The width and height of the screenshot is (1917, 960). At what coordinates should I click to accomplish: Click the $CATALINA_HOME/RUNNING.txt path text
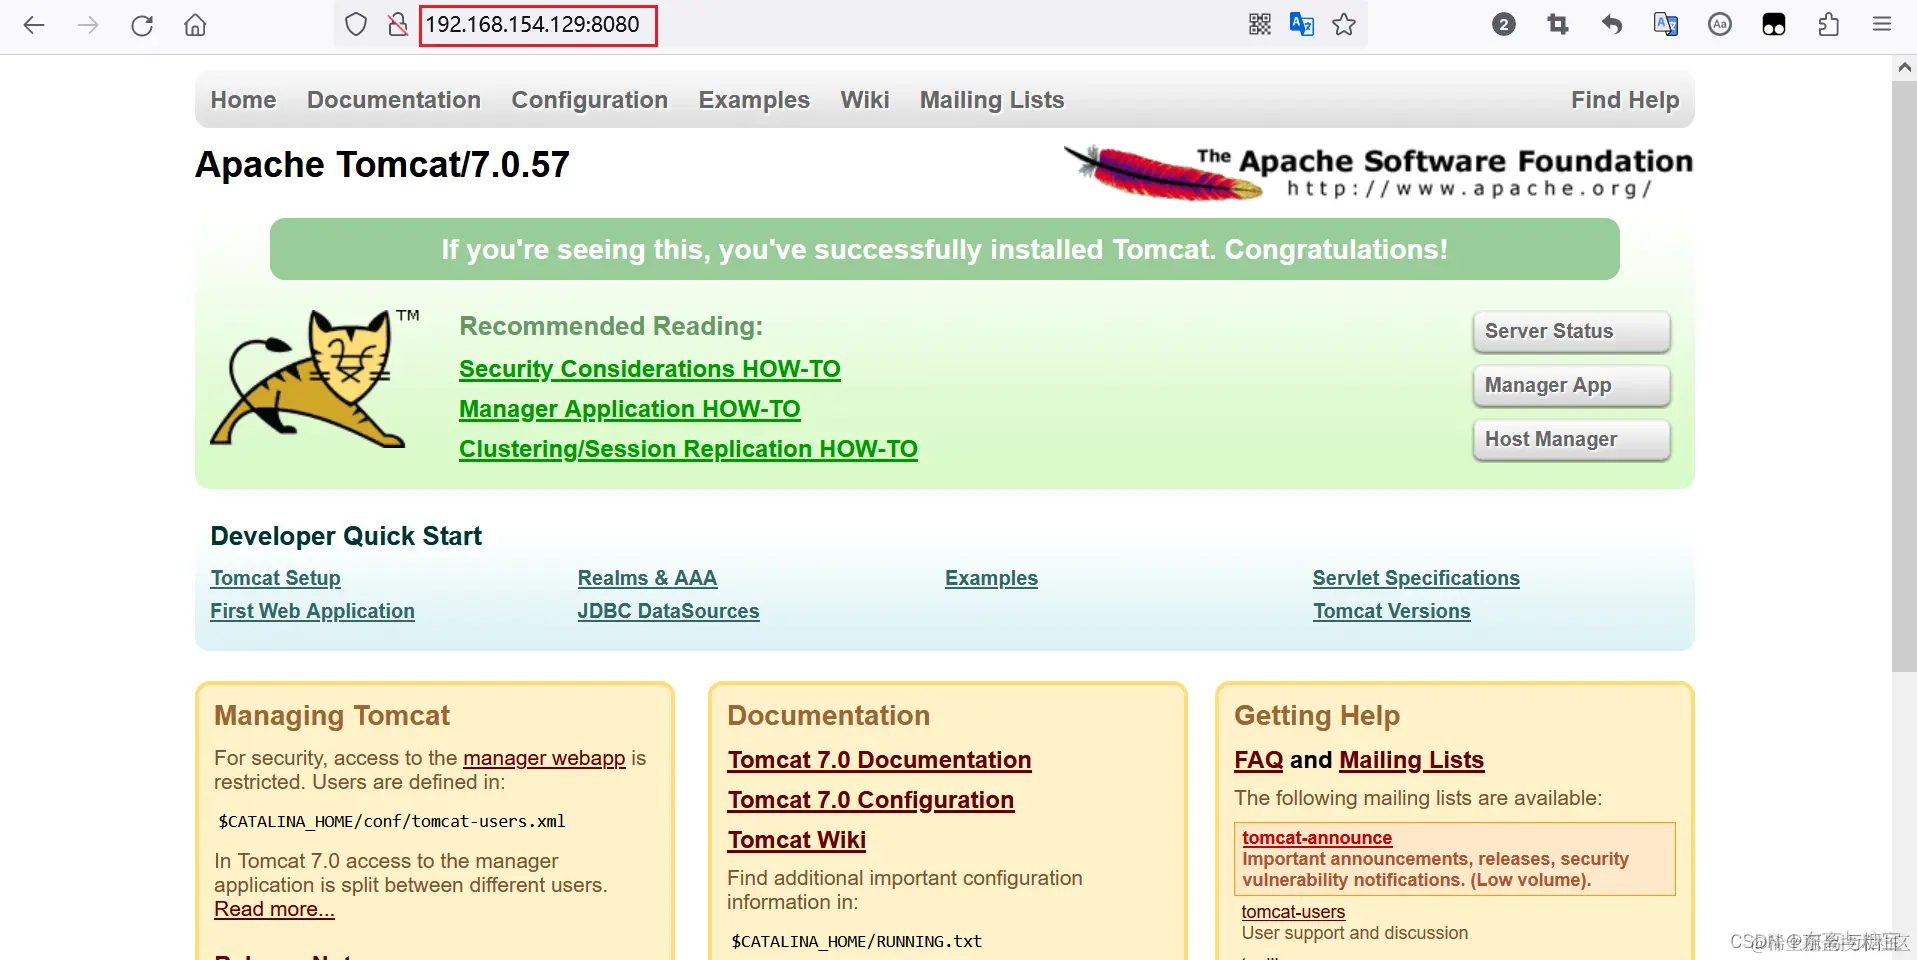pos(856,942)
